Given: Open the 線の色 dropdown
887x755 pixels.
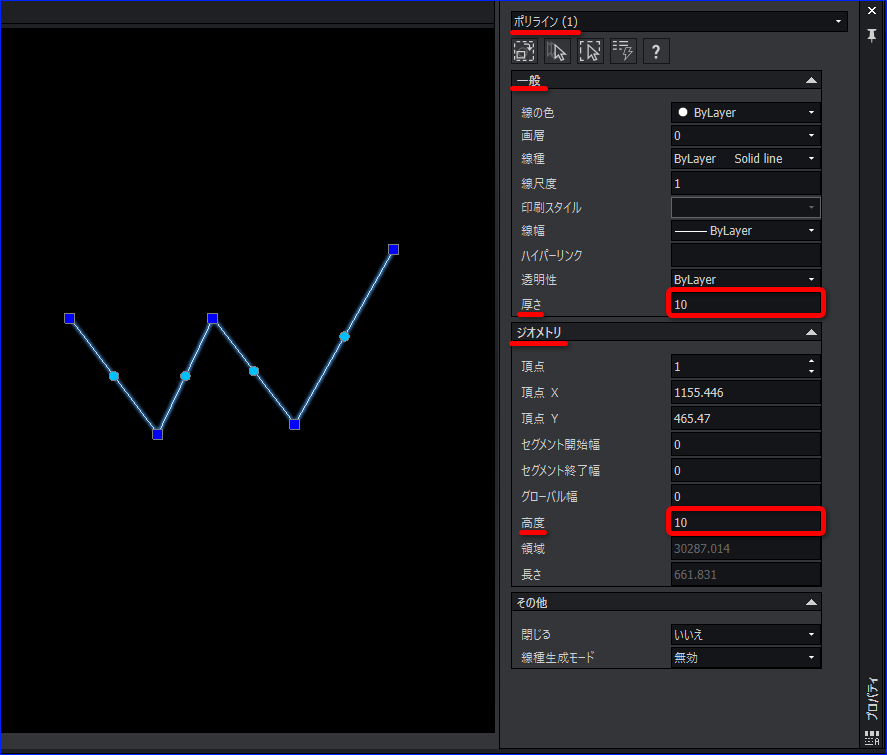Looking at the screenshot, I should (x=812, y=112).
